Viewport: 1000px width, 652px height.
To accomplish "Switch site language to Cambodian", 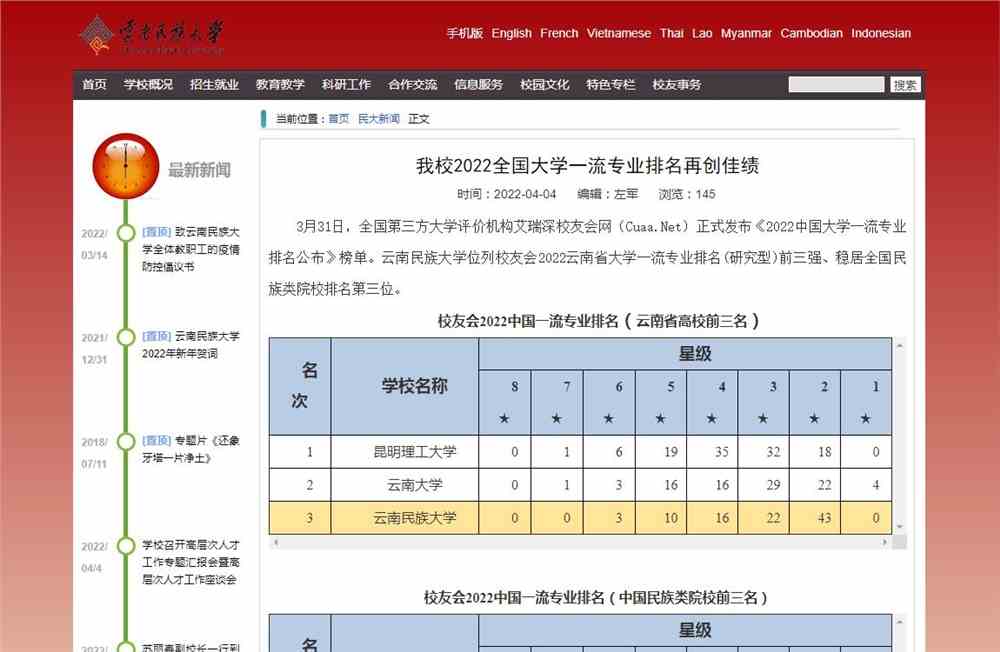I will pyautogui.click(x=811, y=33).
